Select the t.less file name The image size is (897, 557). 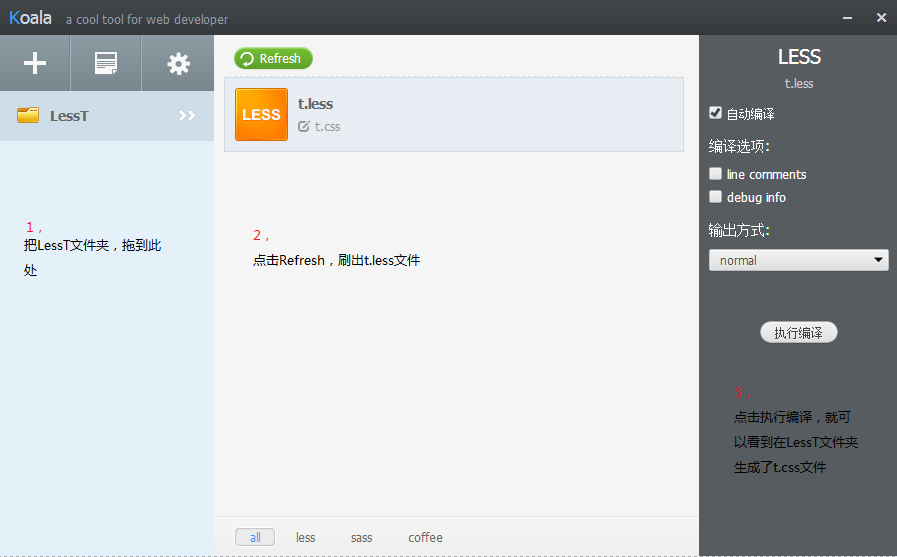point(315,104)
